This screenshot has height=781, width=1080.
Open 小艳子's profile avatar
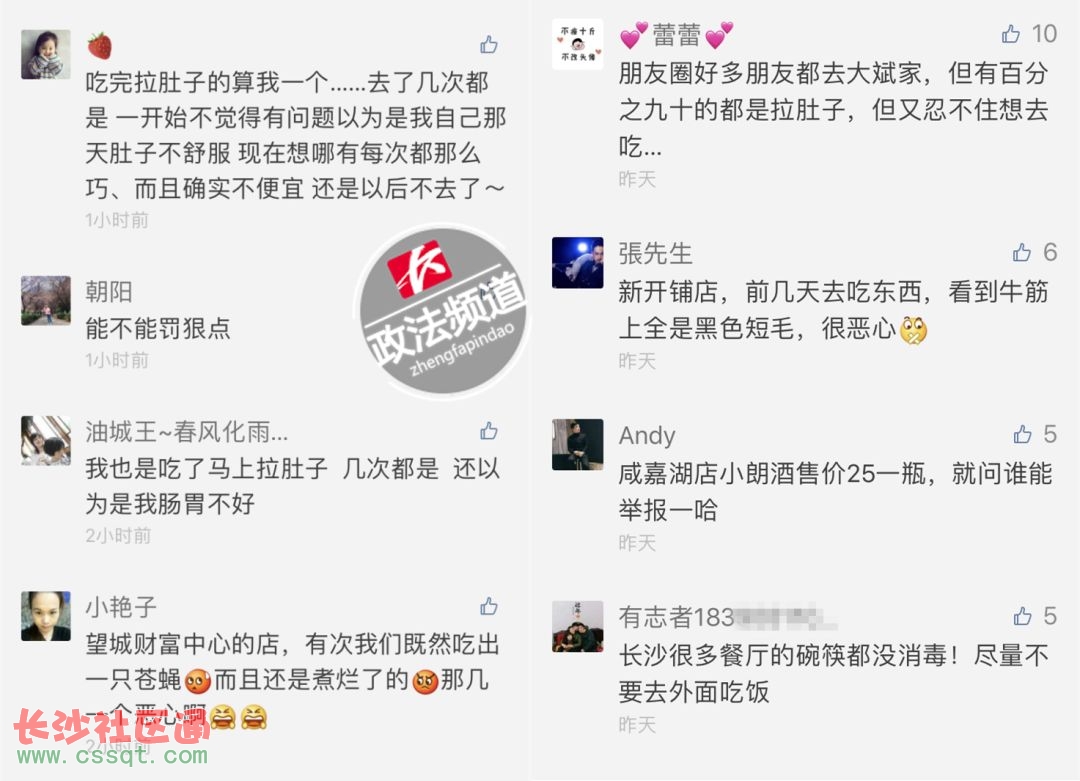(45, 616)
